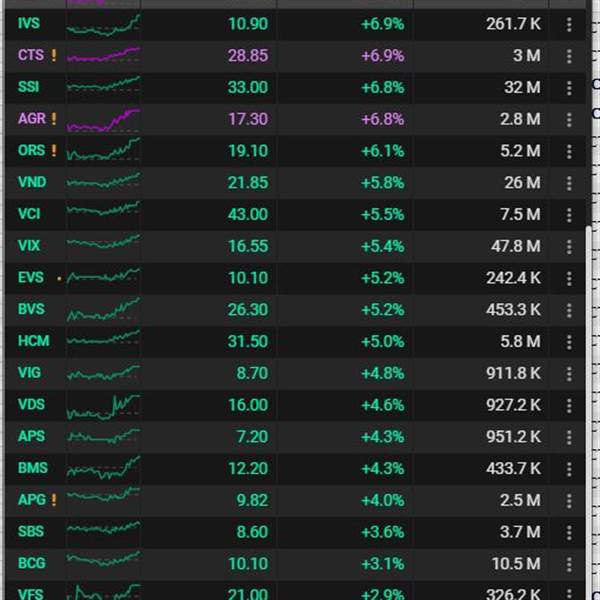
Task: Click the VCI mini price chart
Action: [x=103, y=209]
